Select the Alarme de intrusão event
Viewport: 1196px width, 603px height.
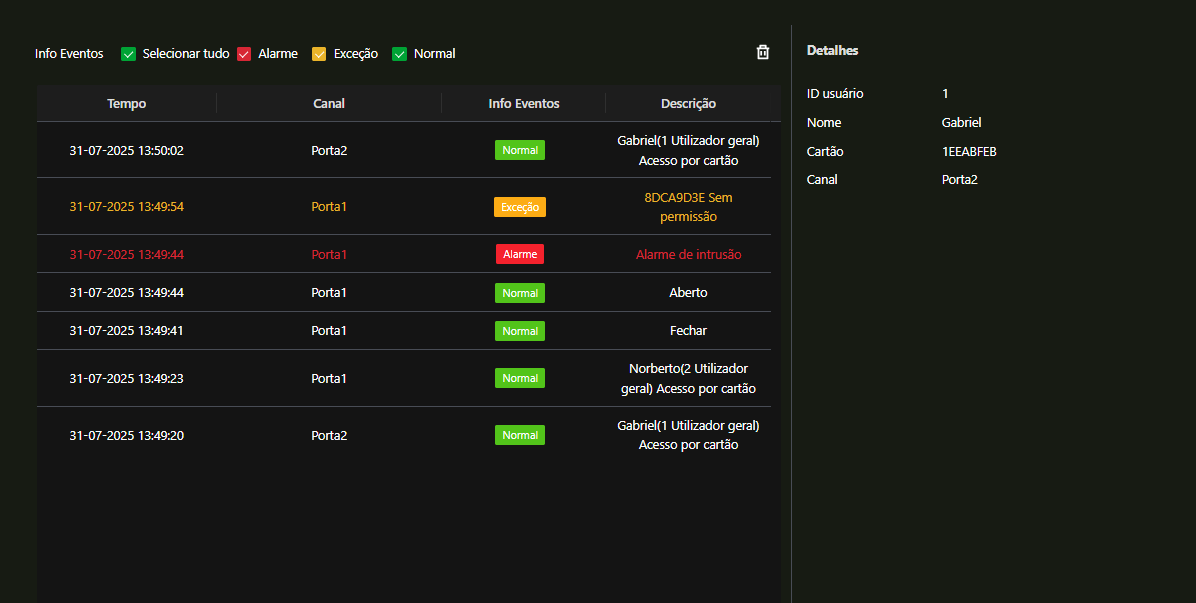(x=688, y=254)
